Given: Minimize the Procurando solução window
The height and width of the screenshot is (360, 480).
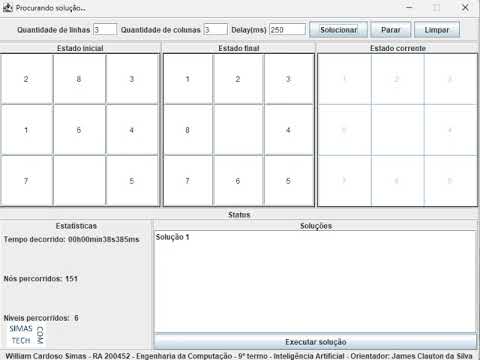Looking at the screenshot, I should click(409, 7).
